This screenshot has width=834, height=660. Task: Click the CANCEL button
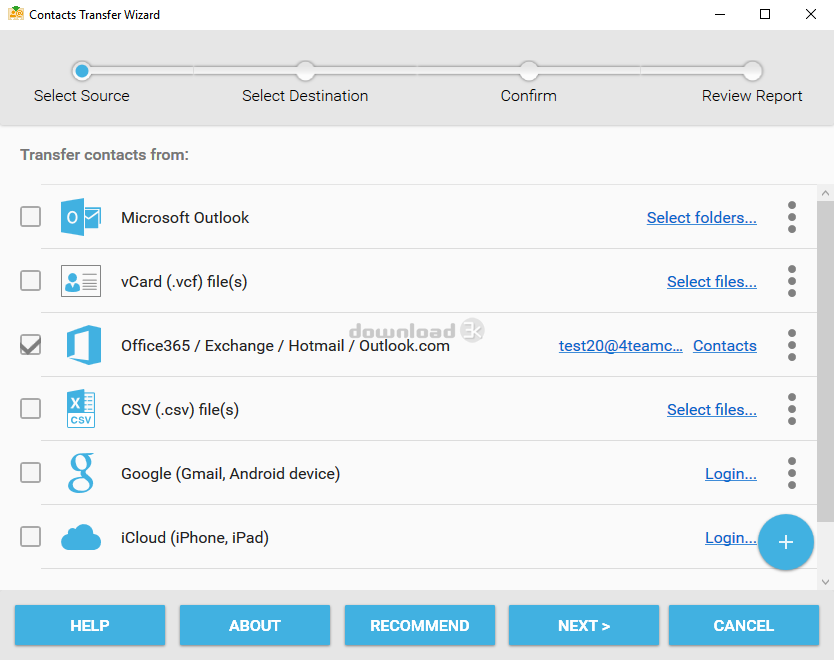(744, 625)
